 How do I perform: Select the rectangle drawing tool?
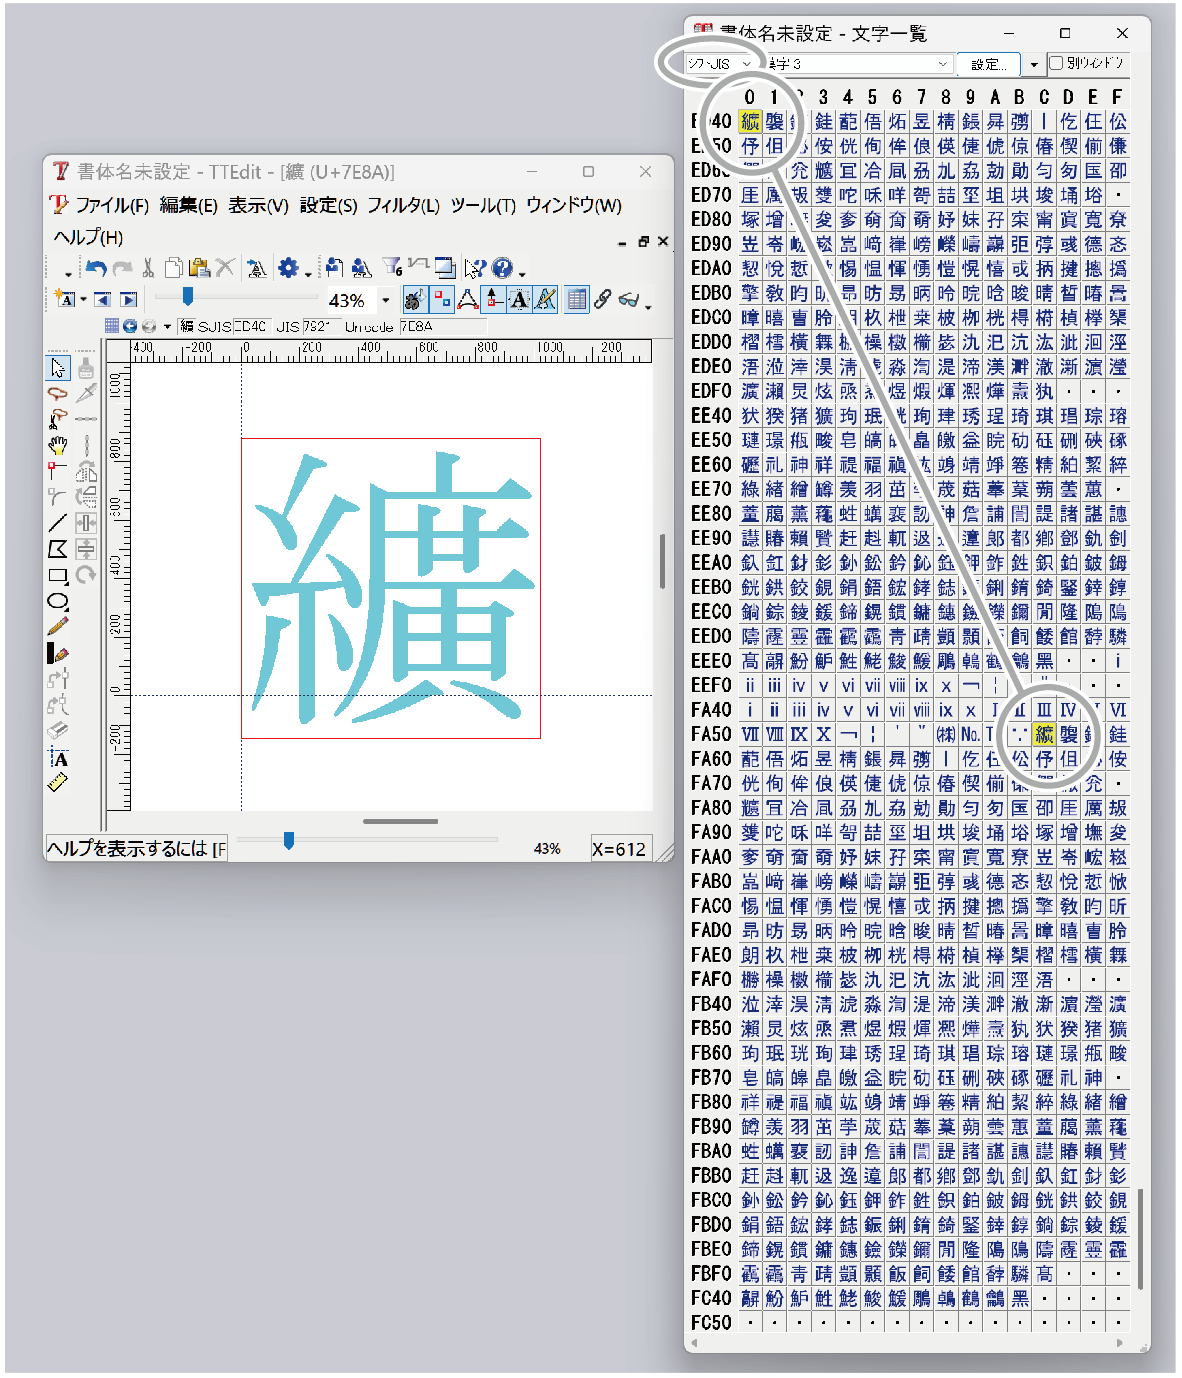click(x=58, y=575)
